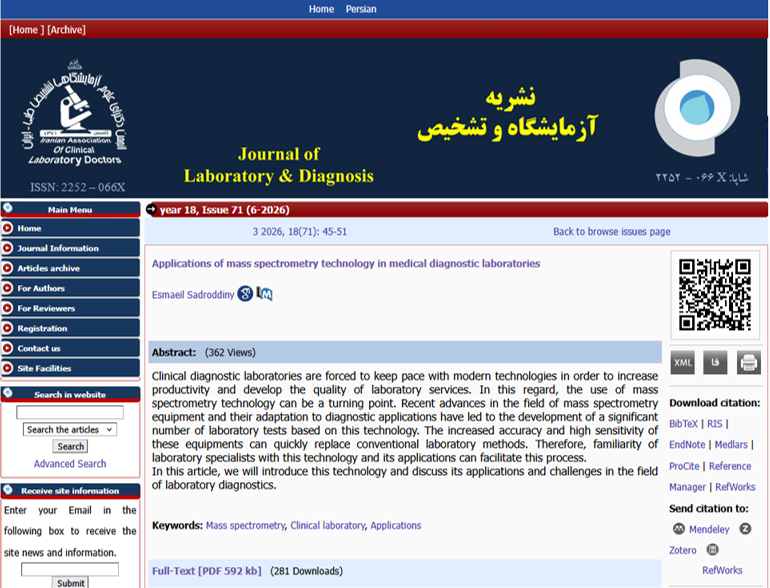Image resolution: width=770 pixels, height=588 pixels.
Task: Send citation to RefWorks link
Action: tap(722, 570)
